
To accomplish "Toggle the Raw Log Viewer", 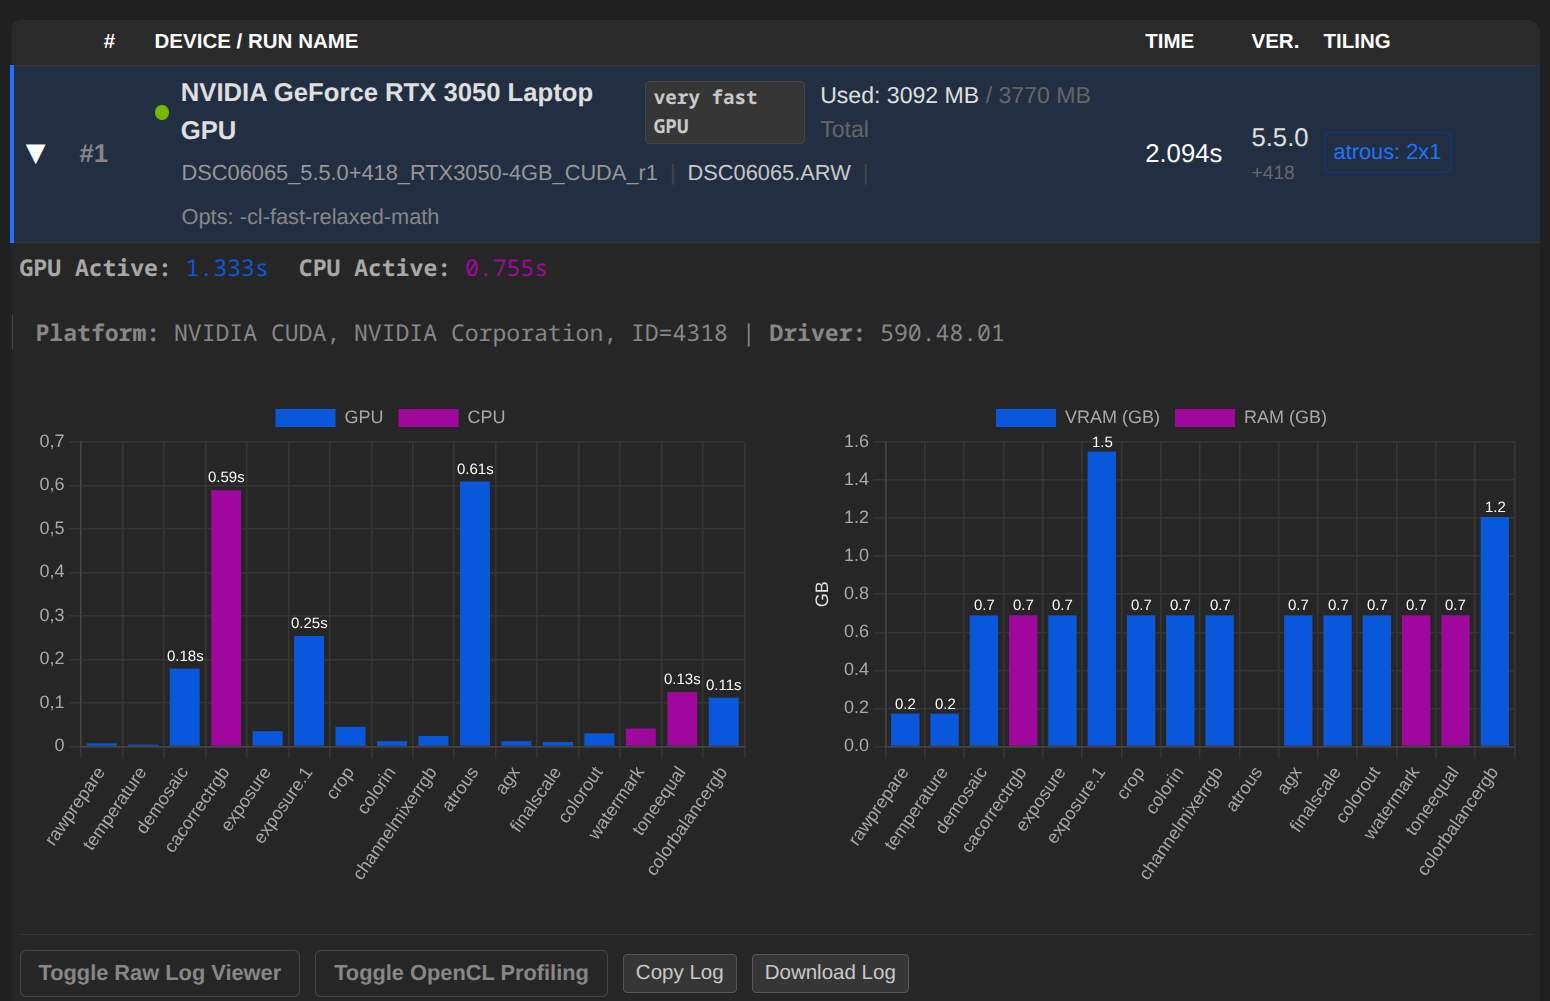I will click(160, 973).
